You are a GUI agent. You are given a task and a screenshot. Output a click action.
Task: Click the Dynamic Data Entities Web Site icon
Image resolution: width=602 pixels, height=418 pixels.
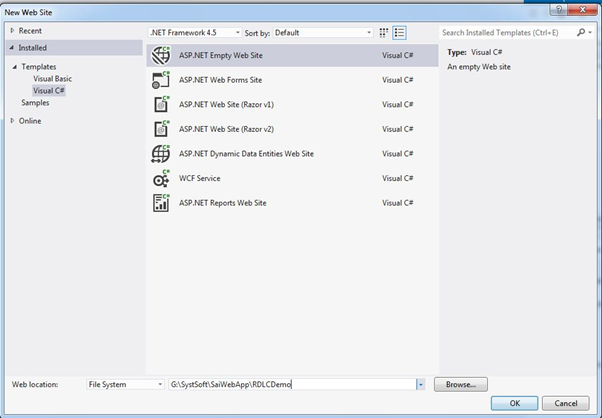(161, 154)
